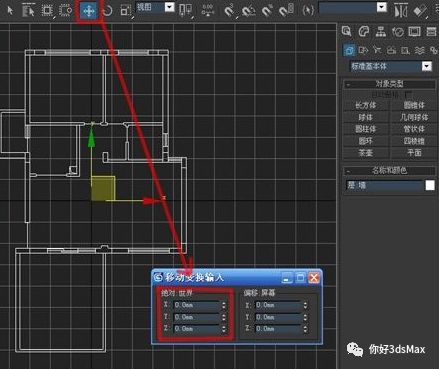Image resolution: width=439 pixels, height=369 pixels.
Task: Click the absolute world X value field
Action: (x=197, y=305)
